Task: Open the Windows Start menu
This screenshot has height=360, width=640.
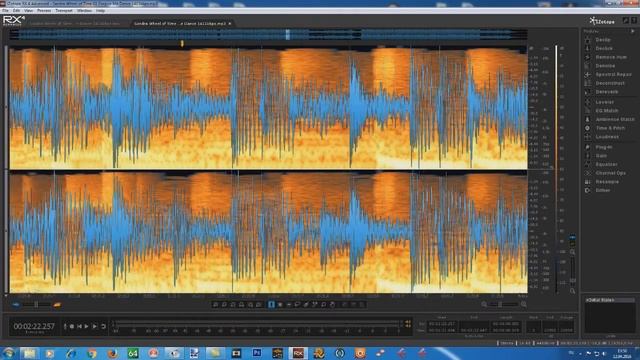Action: (x=9, y=353)
